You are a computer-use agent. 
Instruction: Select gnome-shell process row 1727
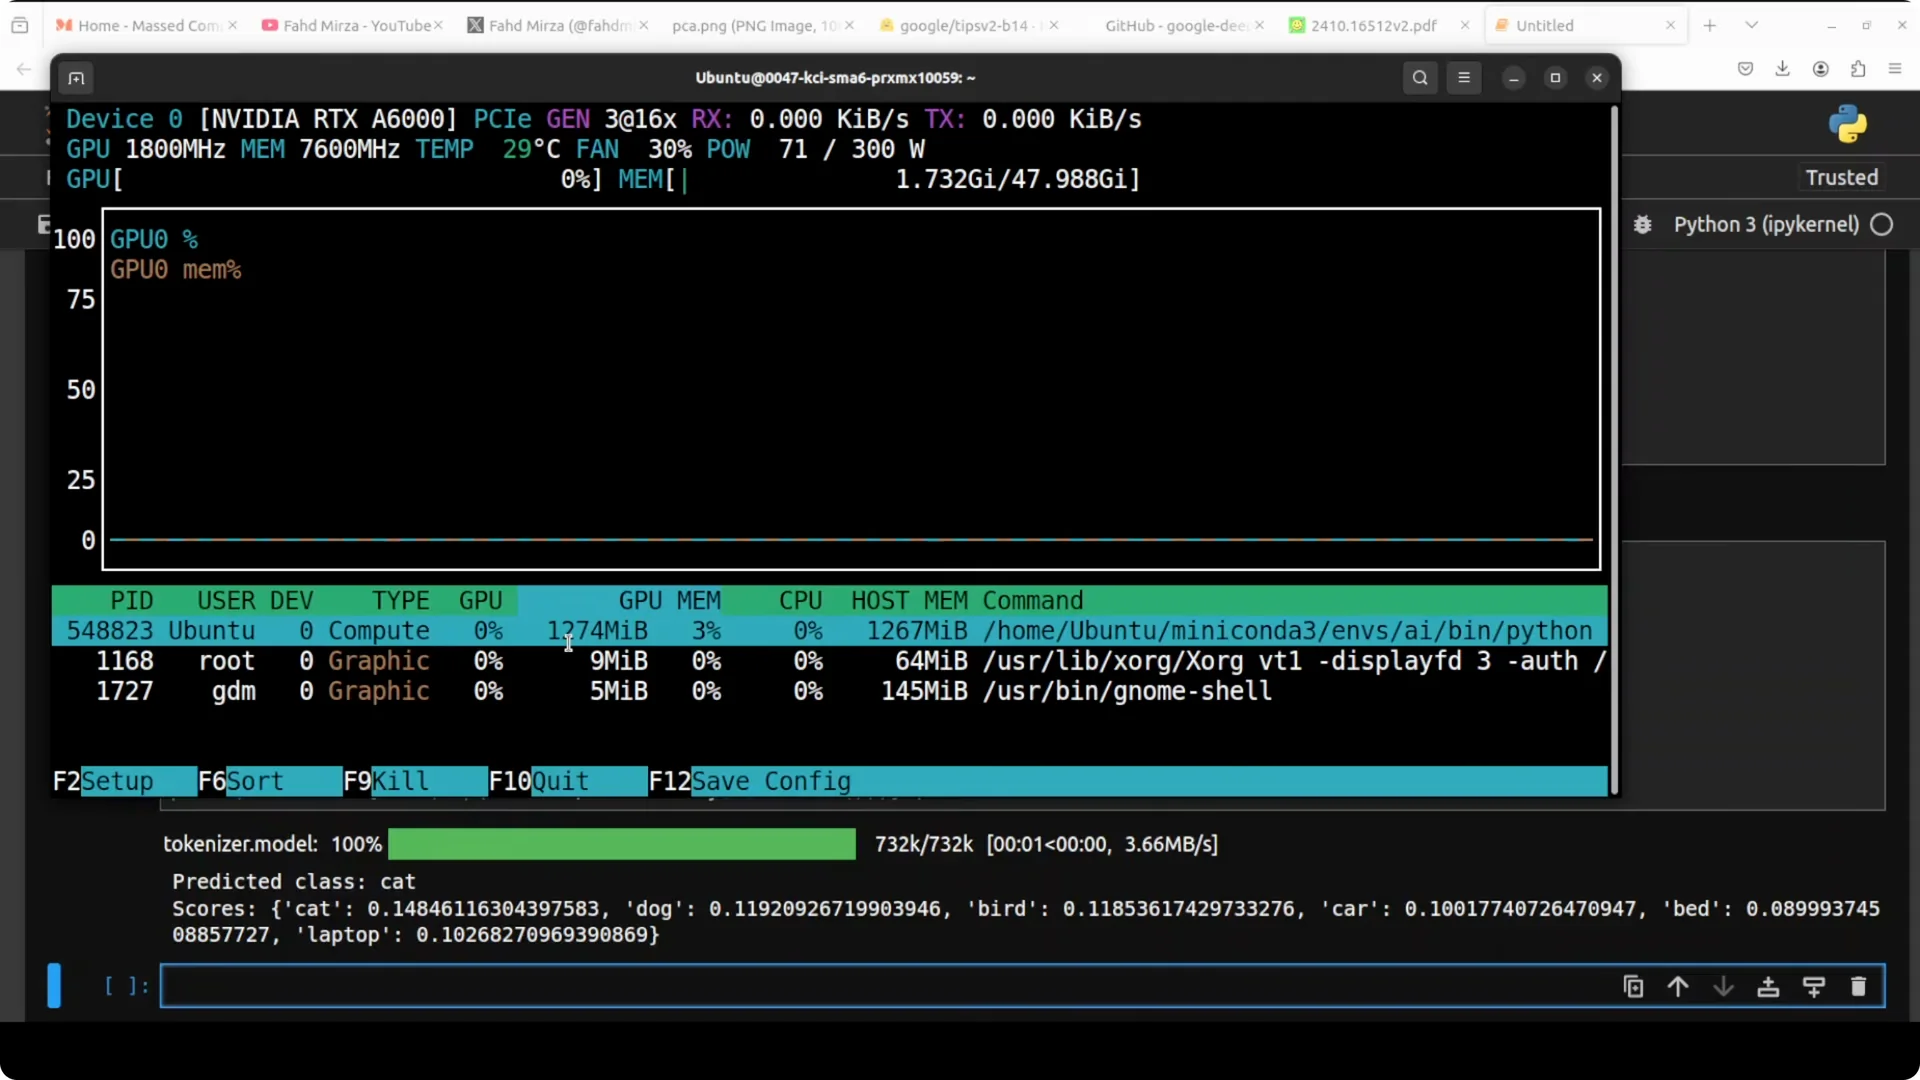coord(829,691)
